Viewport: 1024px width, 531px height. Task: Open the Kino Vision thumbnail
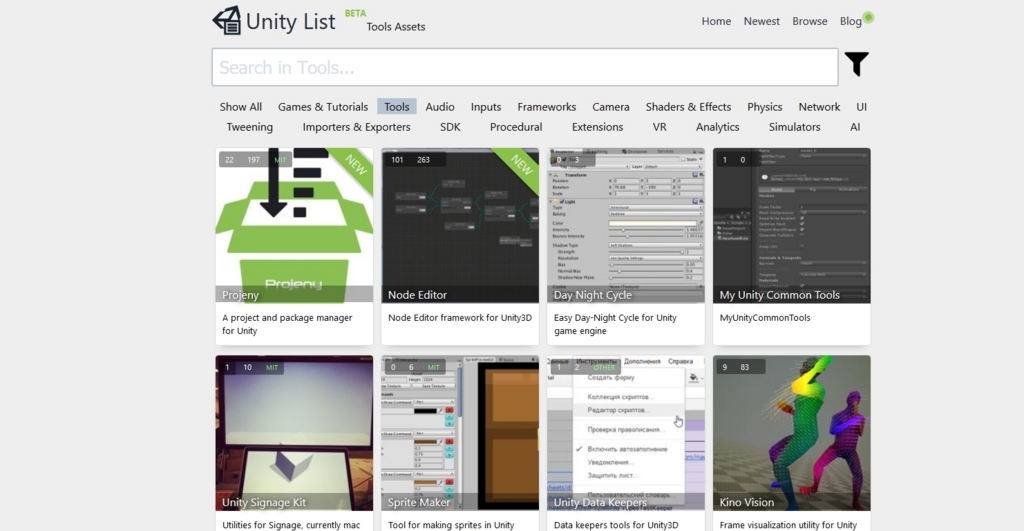[792, 433]
